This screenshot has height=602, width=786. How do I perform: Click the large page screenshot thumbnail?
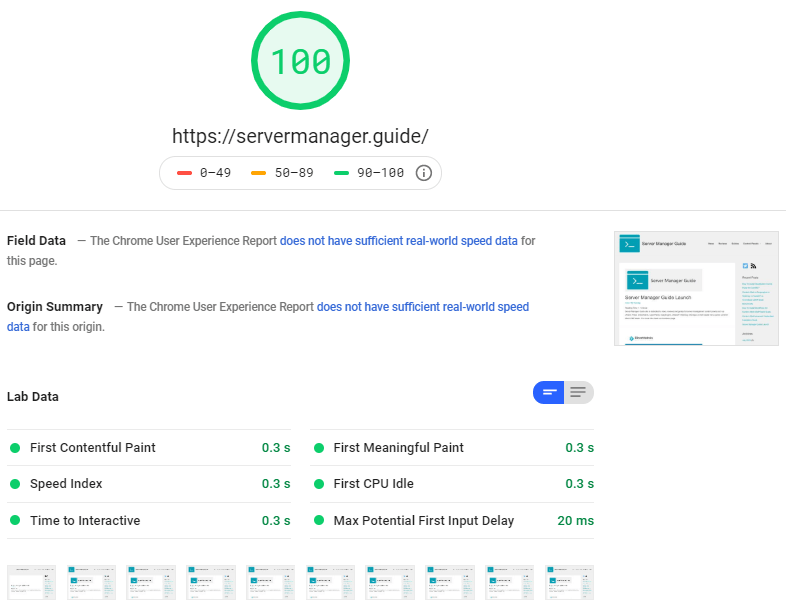696,289
